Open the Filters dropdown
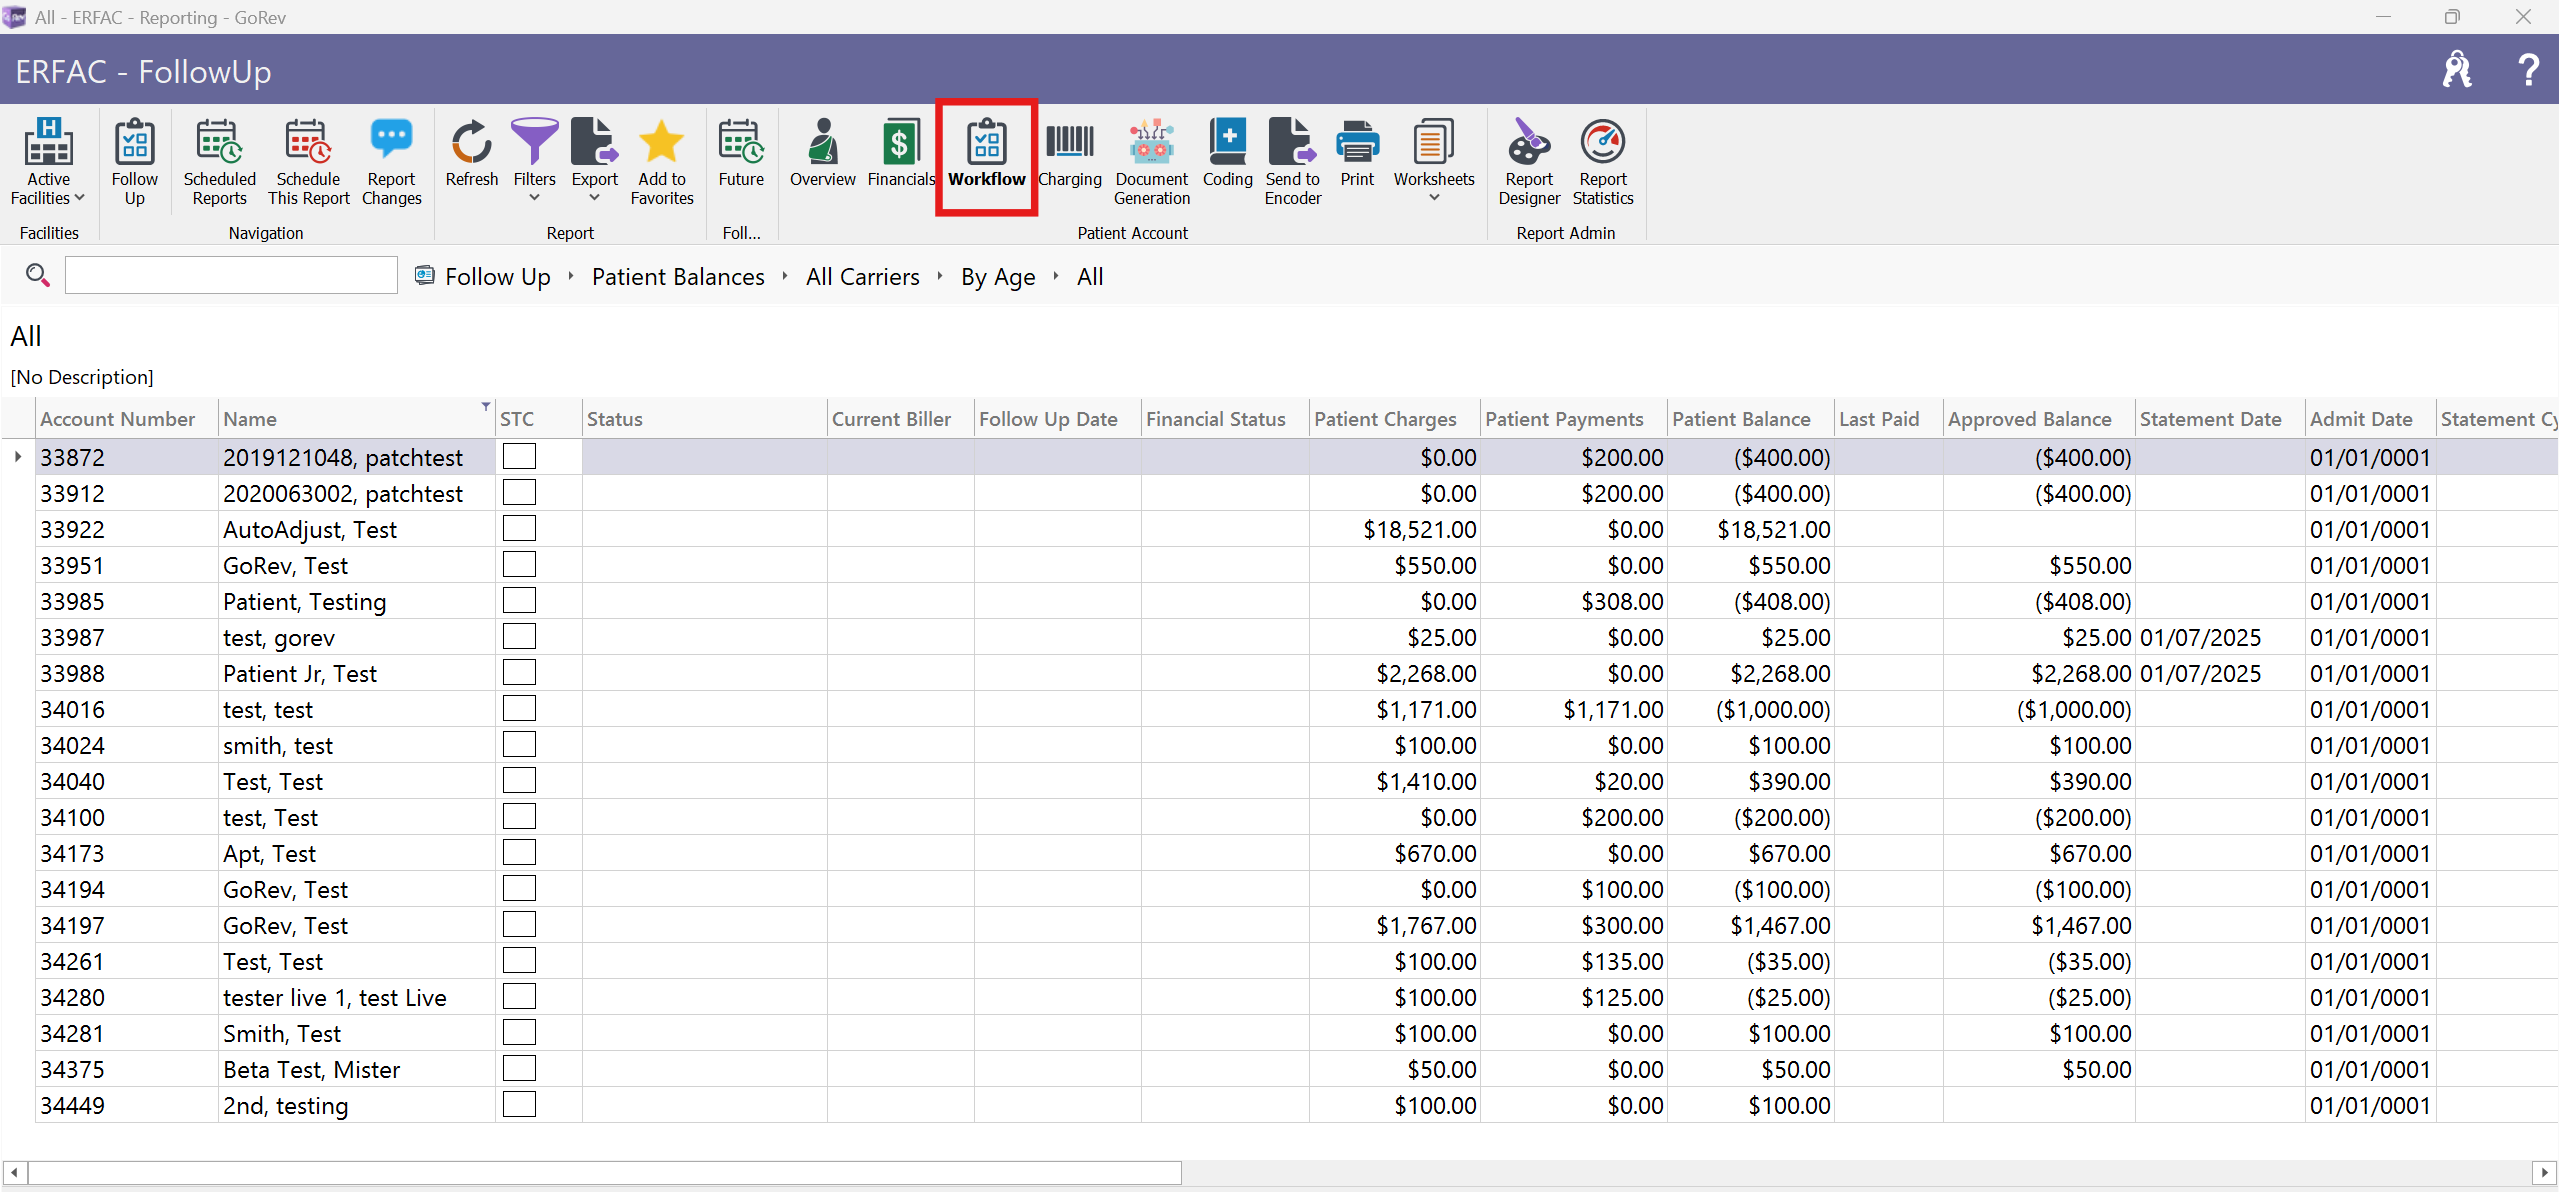2559x1192 pixels. pos(534,160)
